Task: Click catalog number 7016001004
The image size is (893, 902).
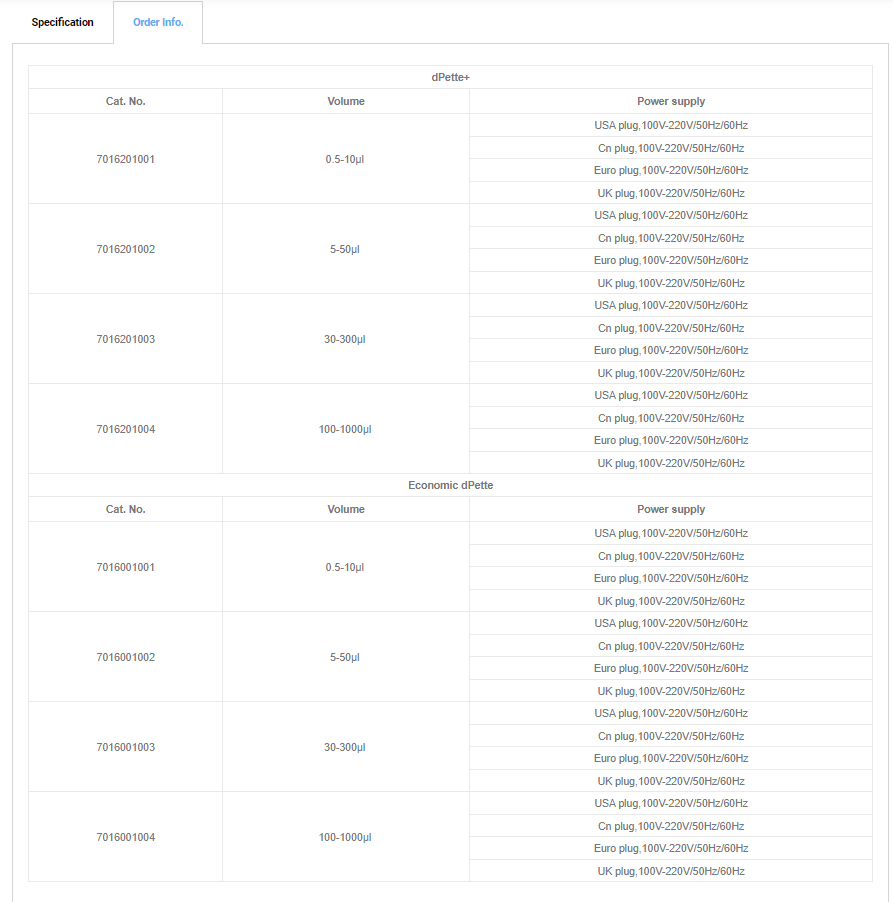Action: [x=126, y=837]
